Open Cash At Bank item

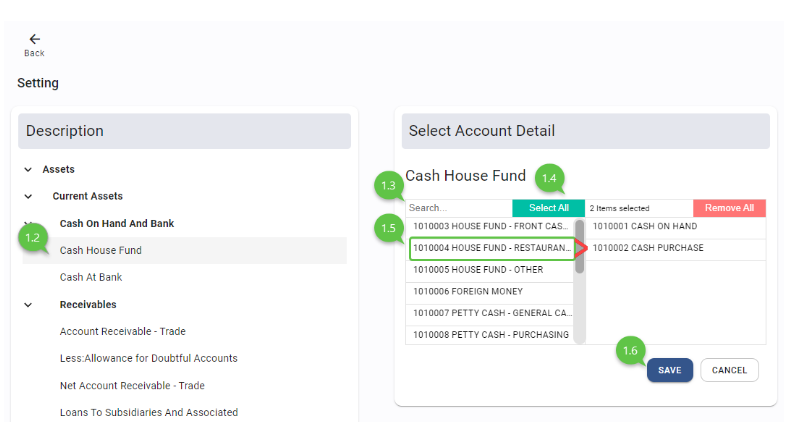click(x=91, y=278)
